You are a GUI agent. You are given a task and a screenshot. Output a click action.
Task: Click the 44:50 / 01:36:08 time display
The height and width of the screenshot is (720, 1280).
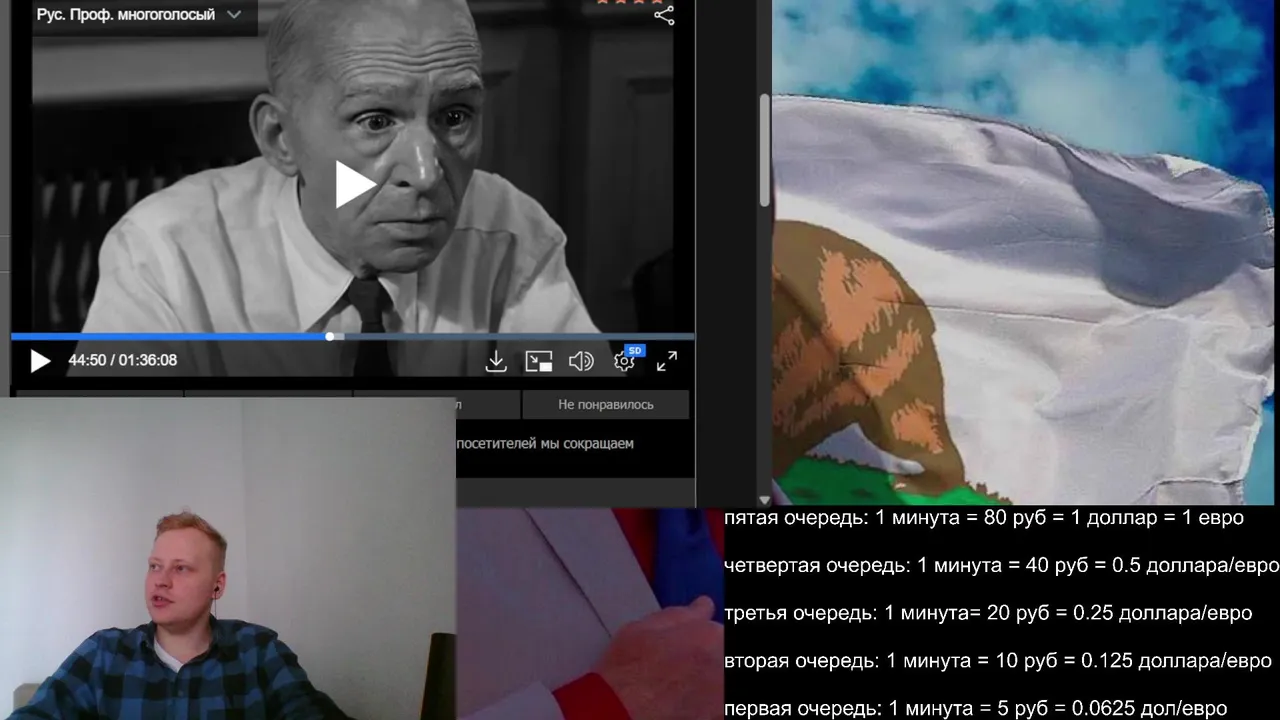coord(122,360)
